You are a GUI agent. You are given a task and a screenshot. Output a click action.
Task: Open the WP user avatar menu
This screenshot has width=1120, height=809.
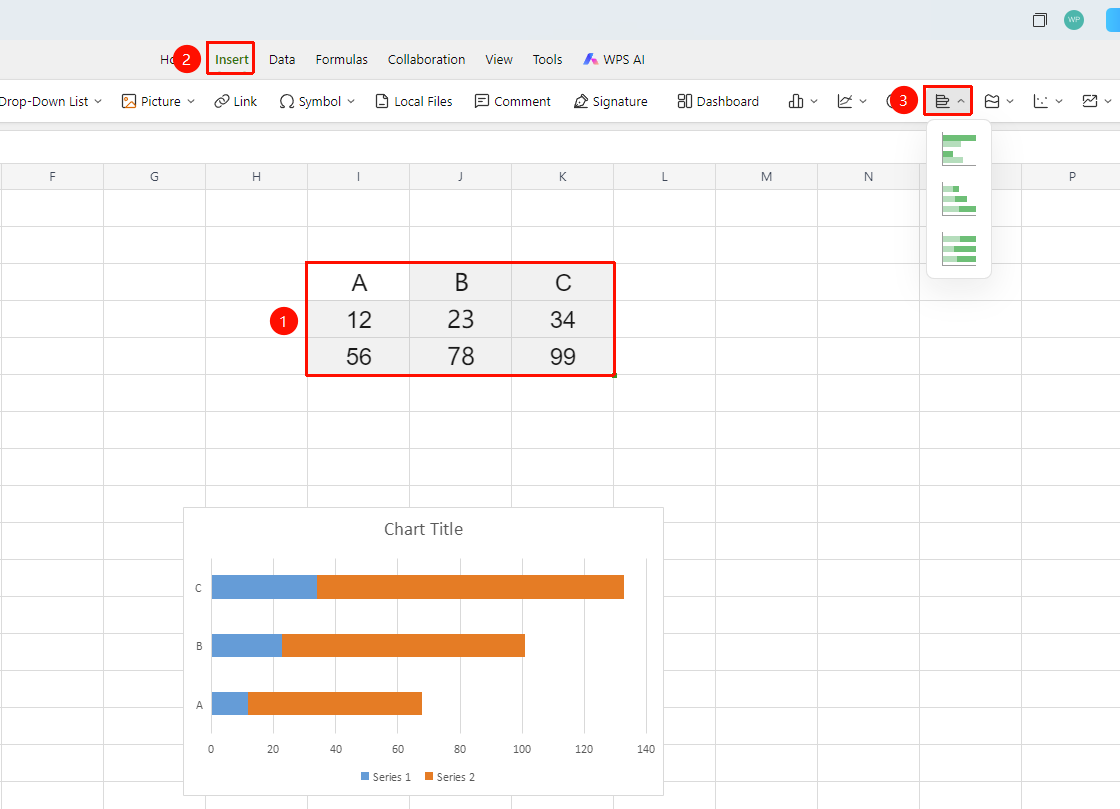coord(1074,20)
